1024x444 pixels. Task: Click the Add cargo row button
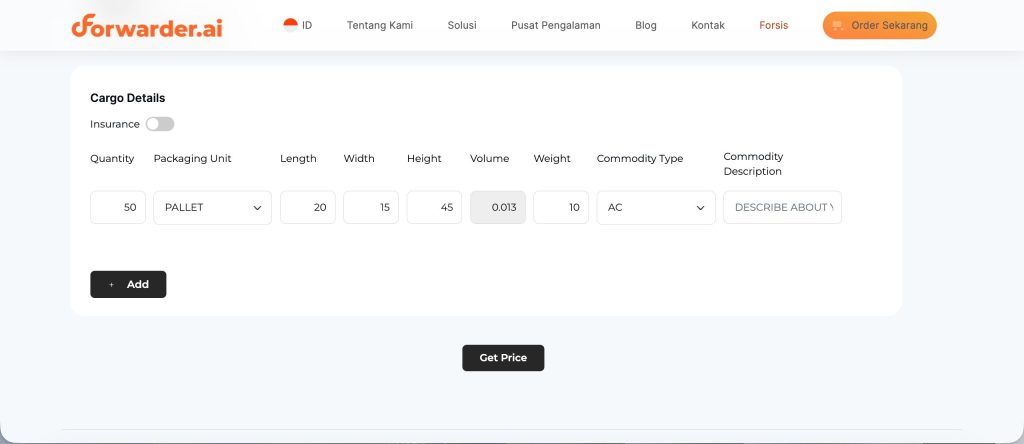pyautogui.click(x=128, y=284)
